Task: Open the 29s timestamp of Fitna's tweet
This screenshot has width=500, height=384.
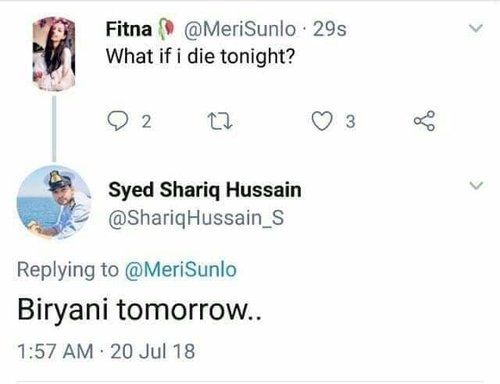Action: pos(330,29)
